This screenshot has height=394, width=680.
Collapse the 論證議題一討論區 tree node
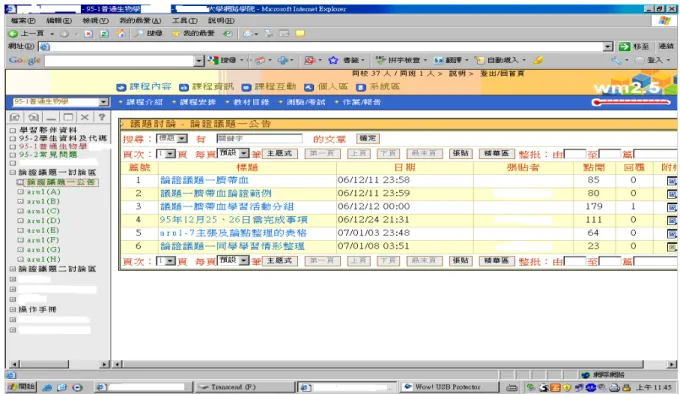click(13, 173)
